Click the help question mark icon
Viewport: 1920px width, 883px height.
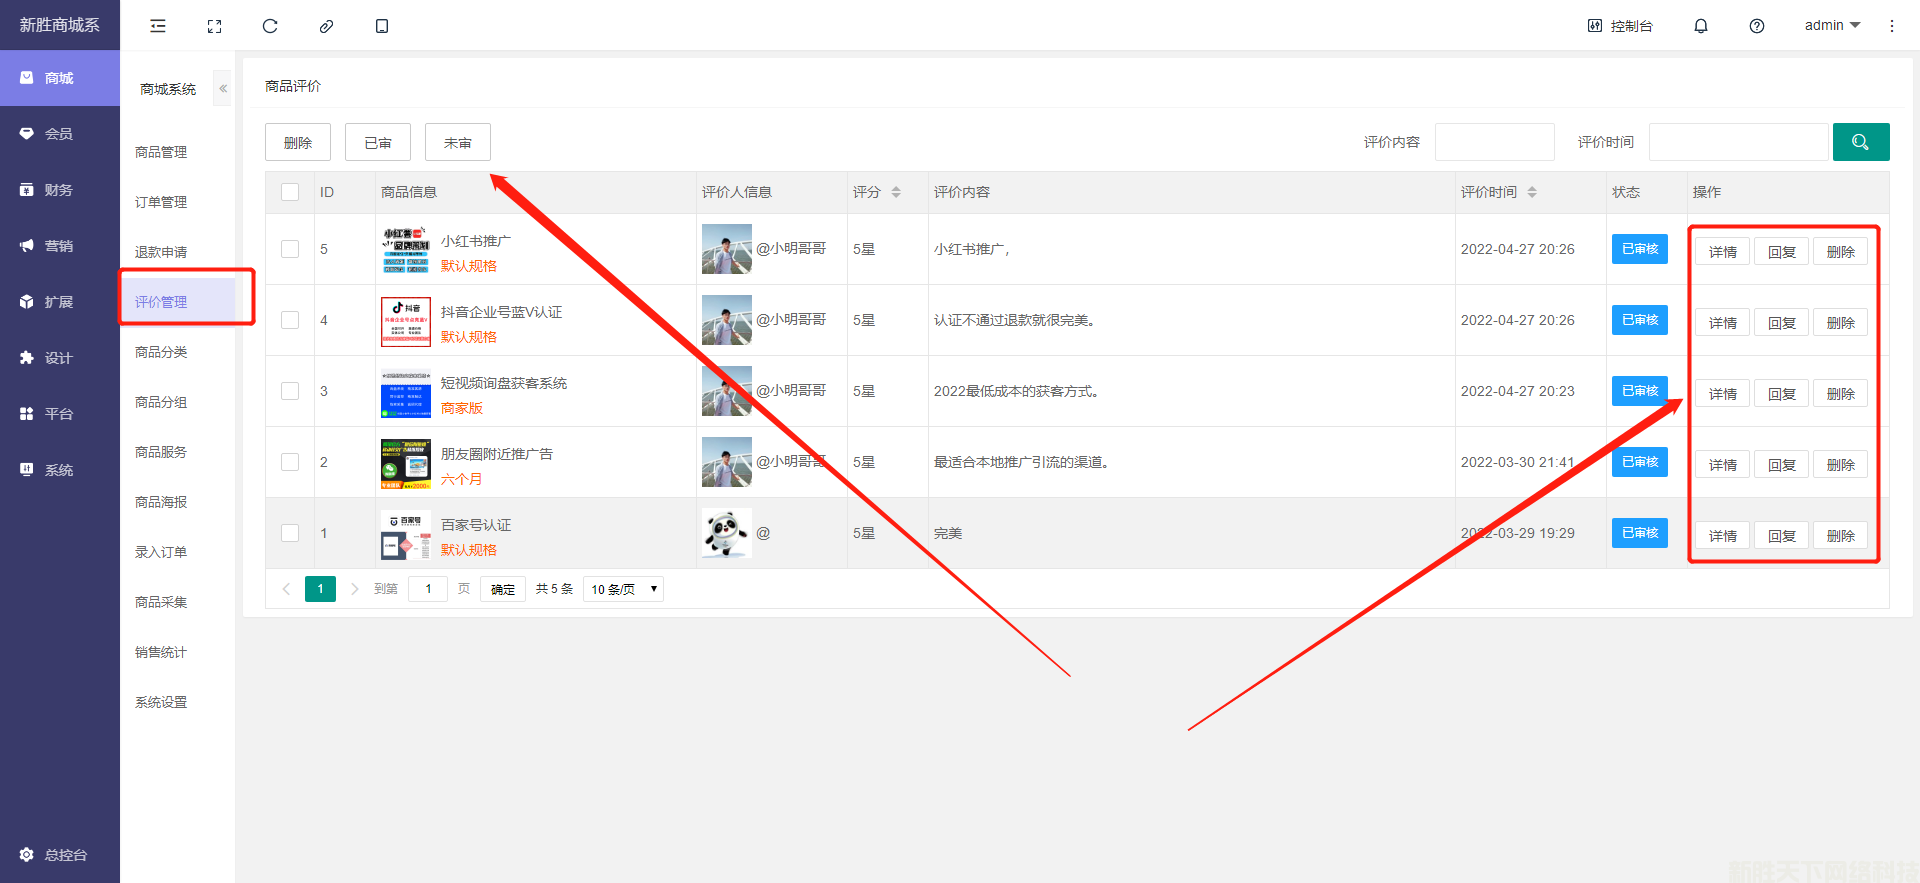[1756, 26]
